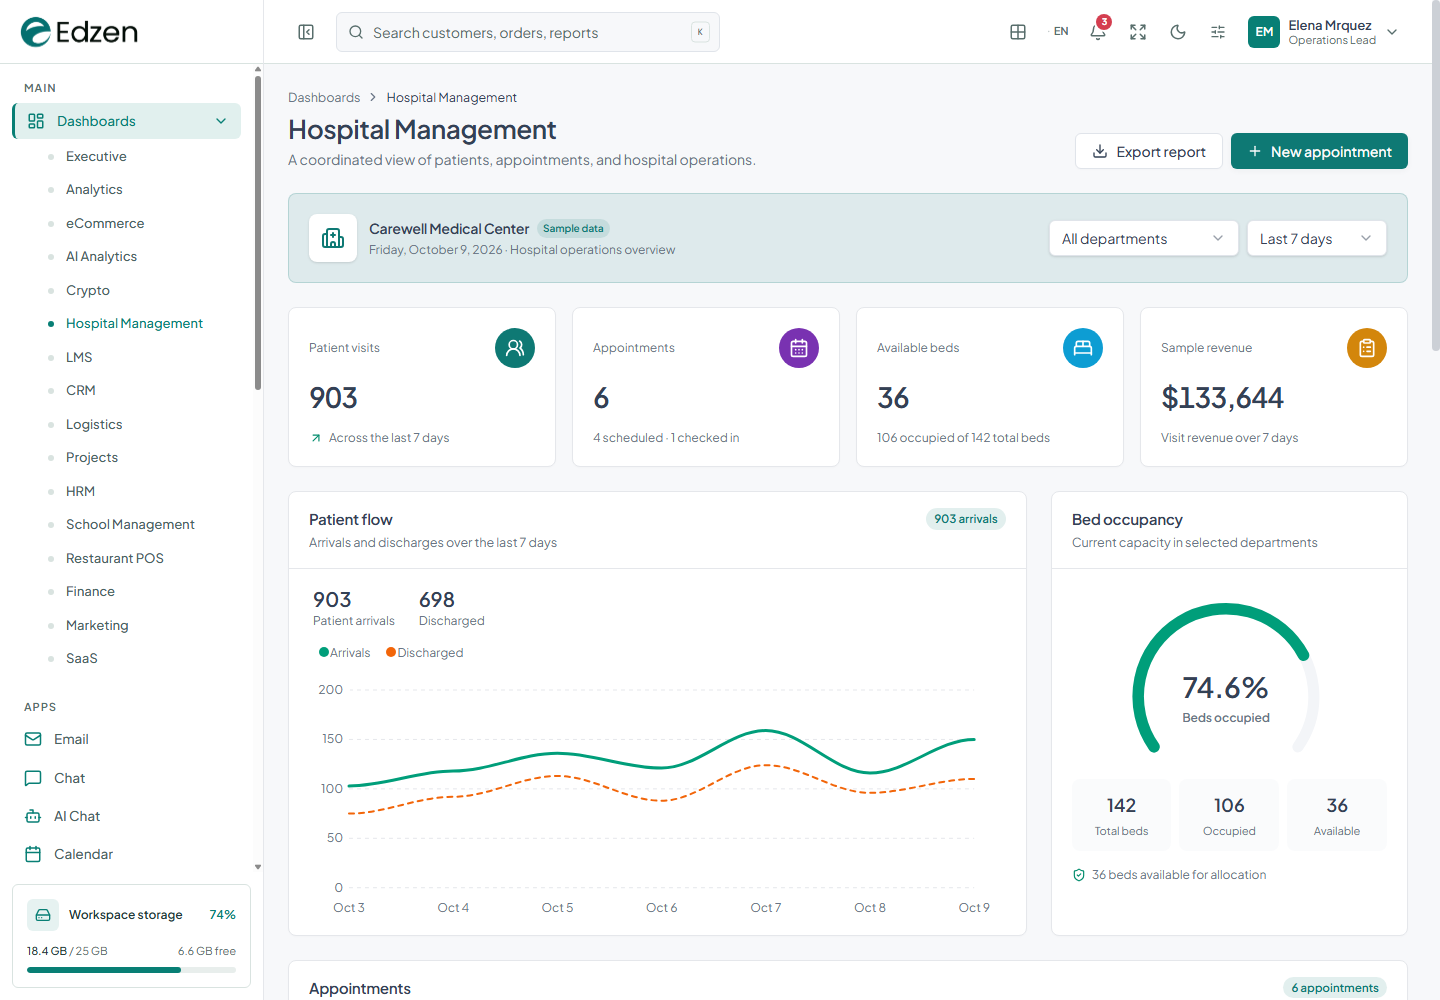Click Dashboards breadcrumb link

pyautogui.click(x=324, y=97)
